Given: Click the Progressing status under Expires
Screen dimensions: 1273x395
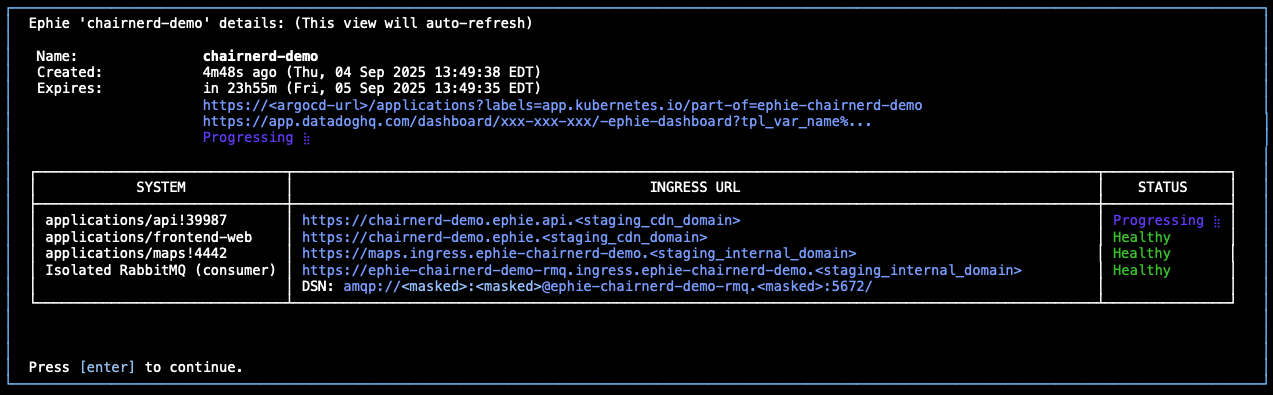Looking at the screenshot, I should click(x=248, y=138).
